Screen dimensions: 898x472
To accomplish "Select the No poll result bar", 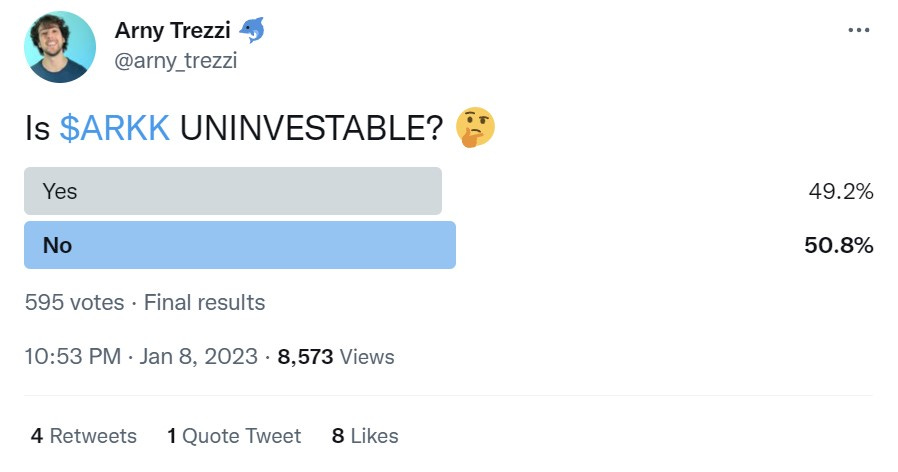I will click(240, 245).
